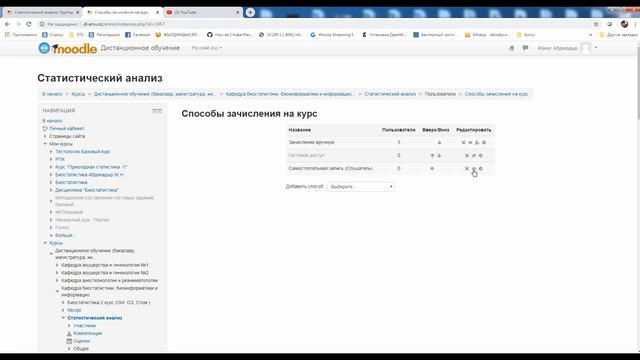This screenshot has width=640, height=360.
Task: Toggle eye icon for 'Самостоятельная запись (Слушатель)'
Action: click(x=474, y=168)
